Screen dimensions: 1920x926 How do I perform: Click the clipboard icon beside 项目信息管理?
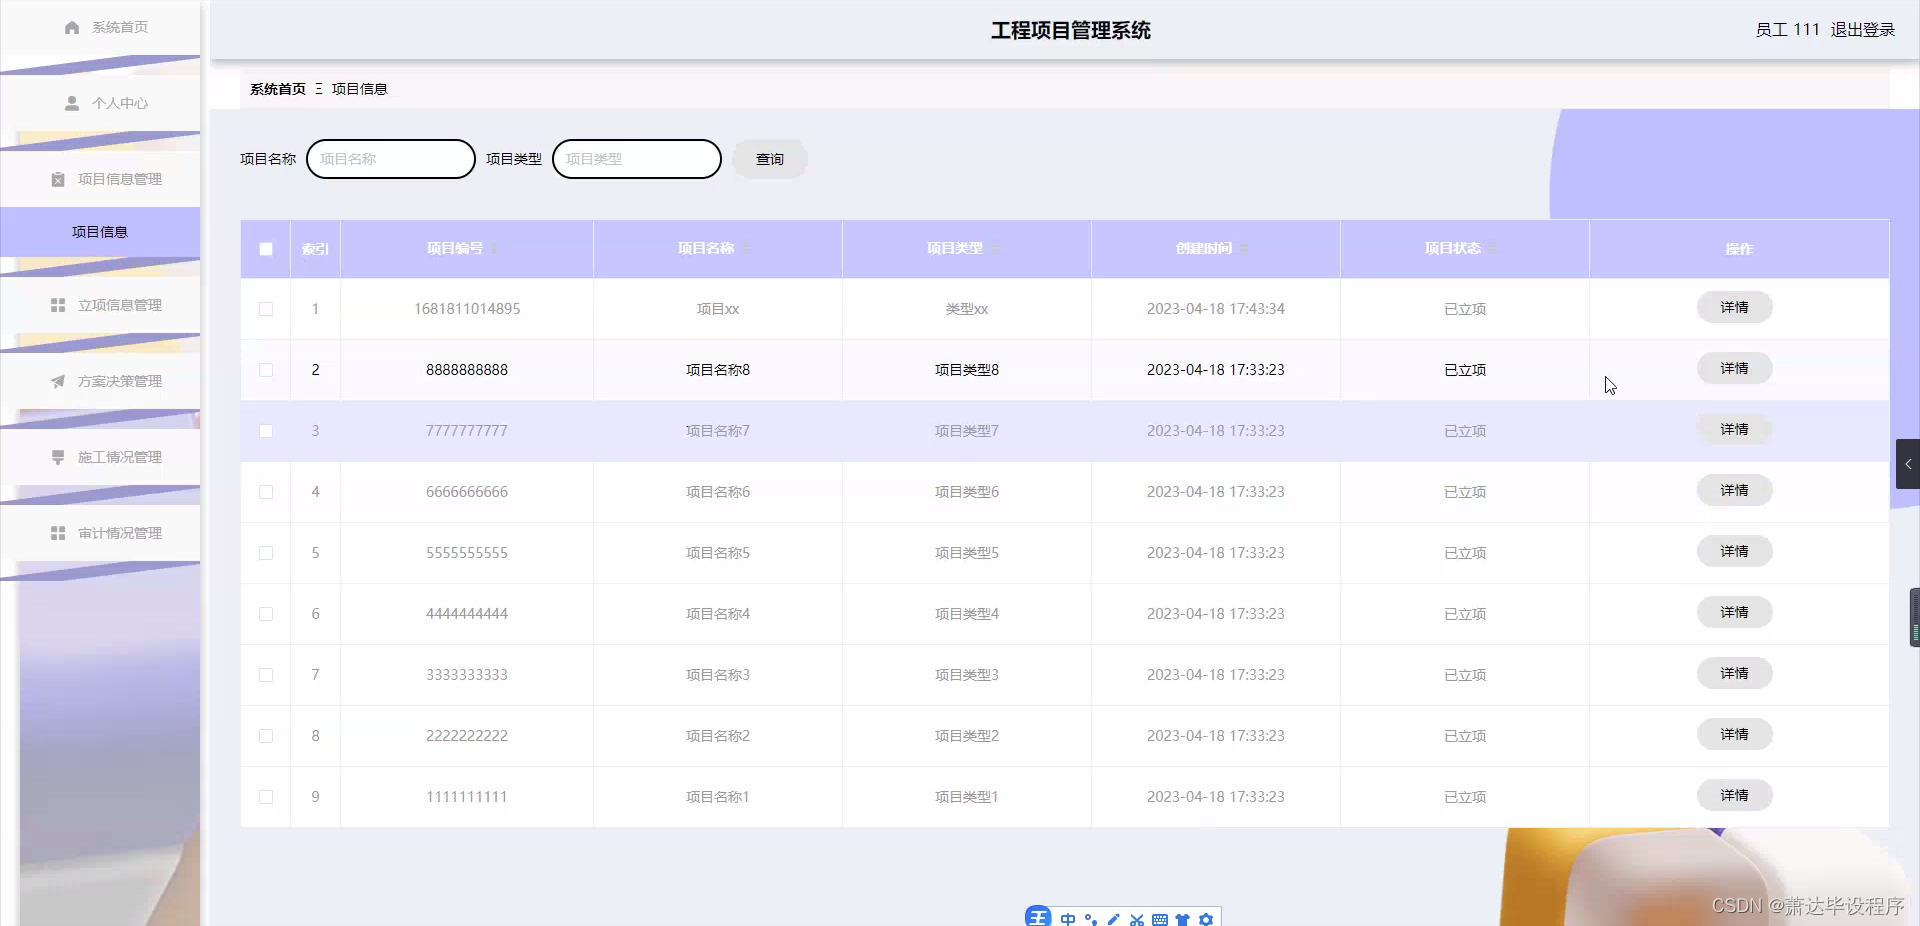(x=58, y=180)
